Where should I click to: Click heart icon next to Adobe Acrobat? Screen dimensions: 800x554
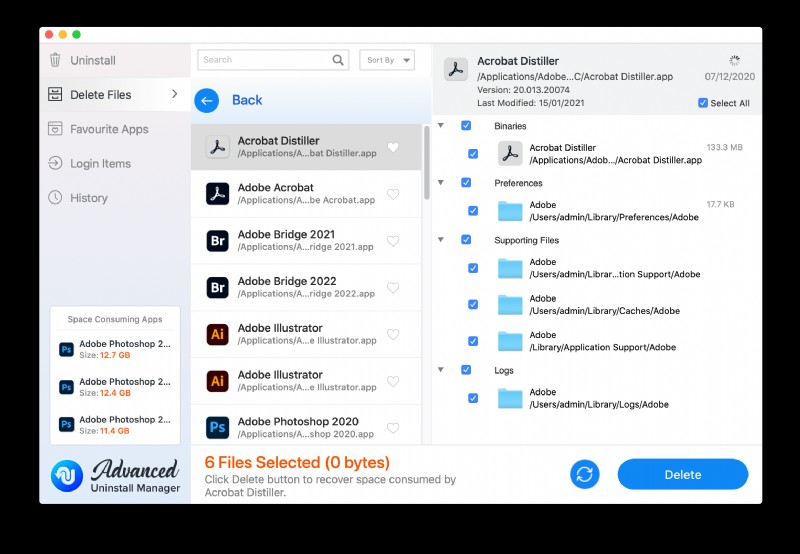[x=393, y=194]
